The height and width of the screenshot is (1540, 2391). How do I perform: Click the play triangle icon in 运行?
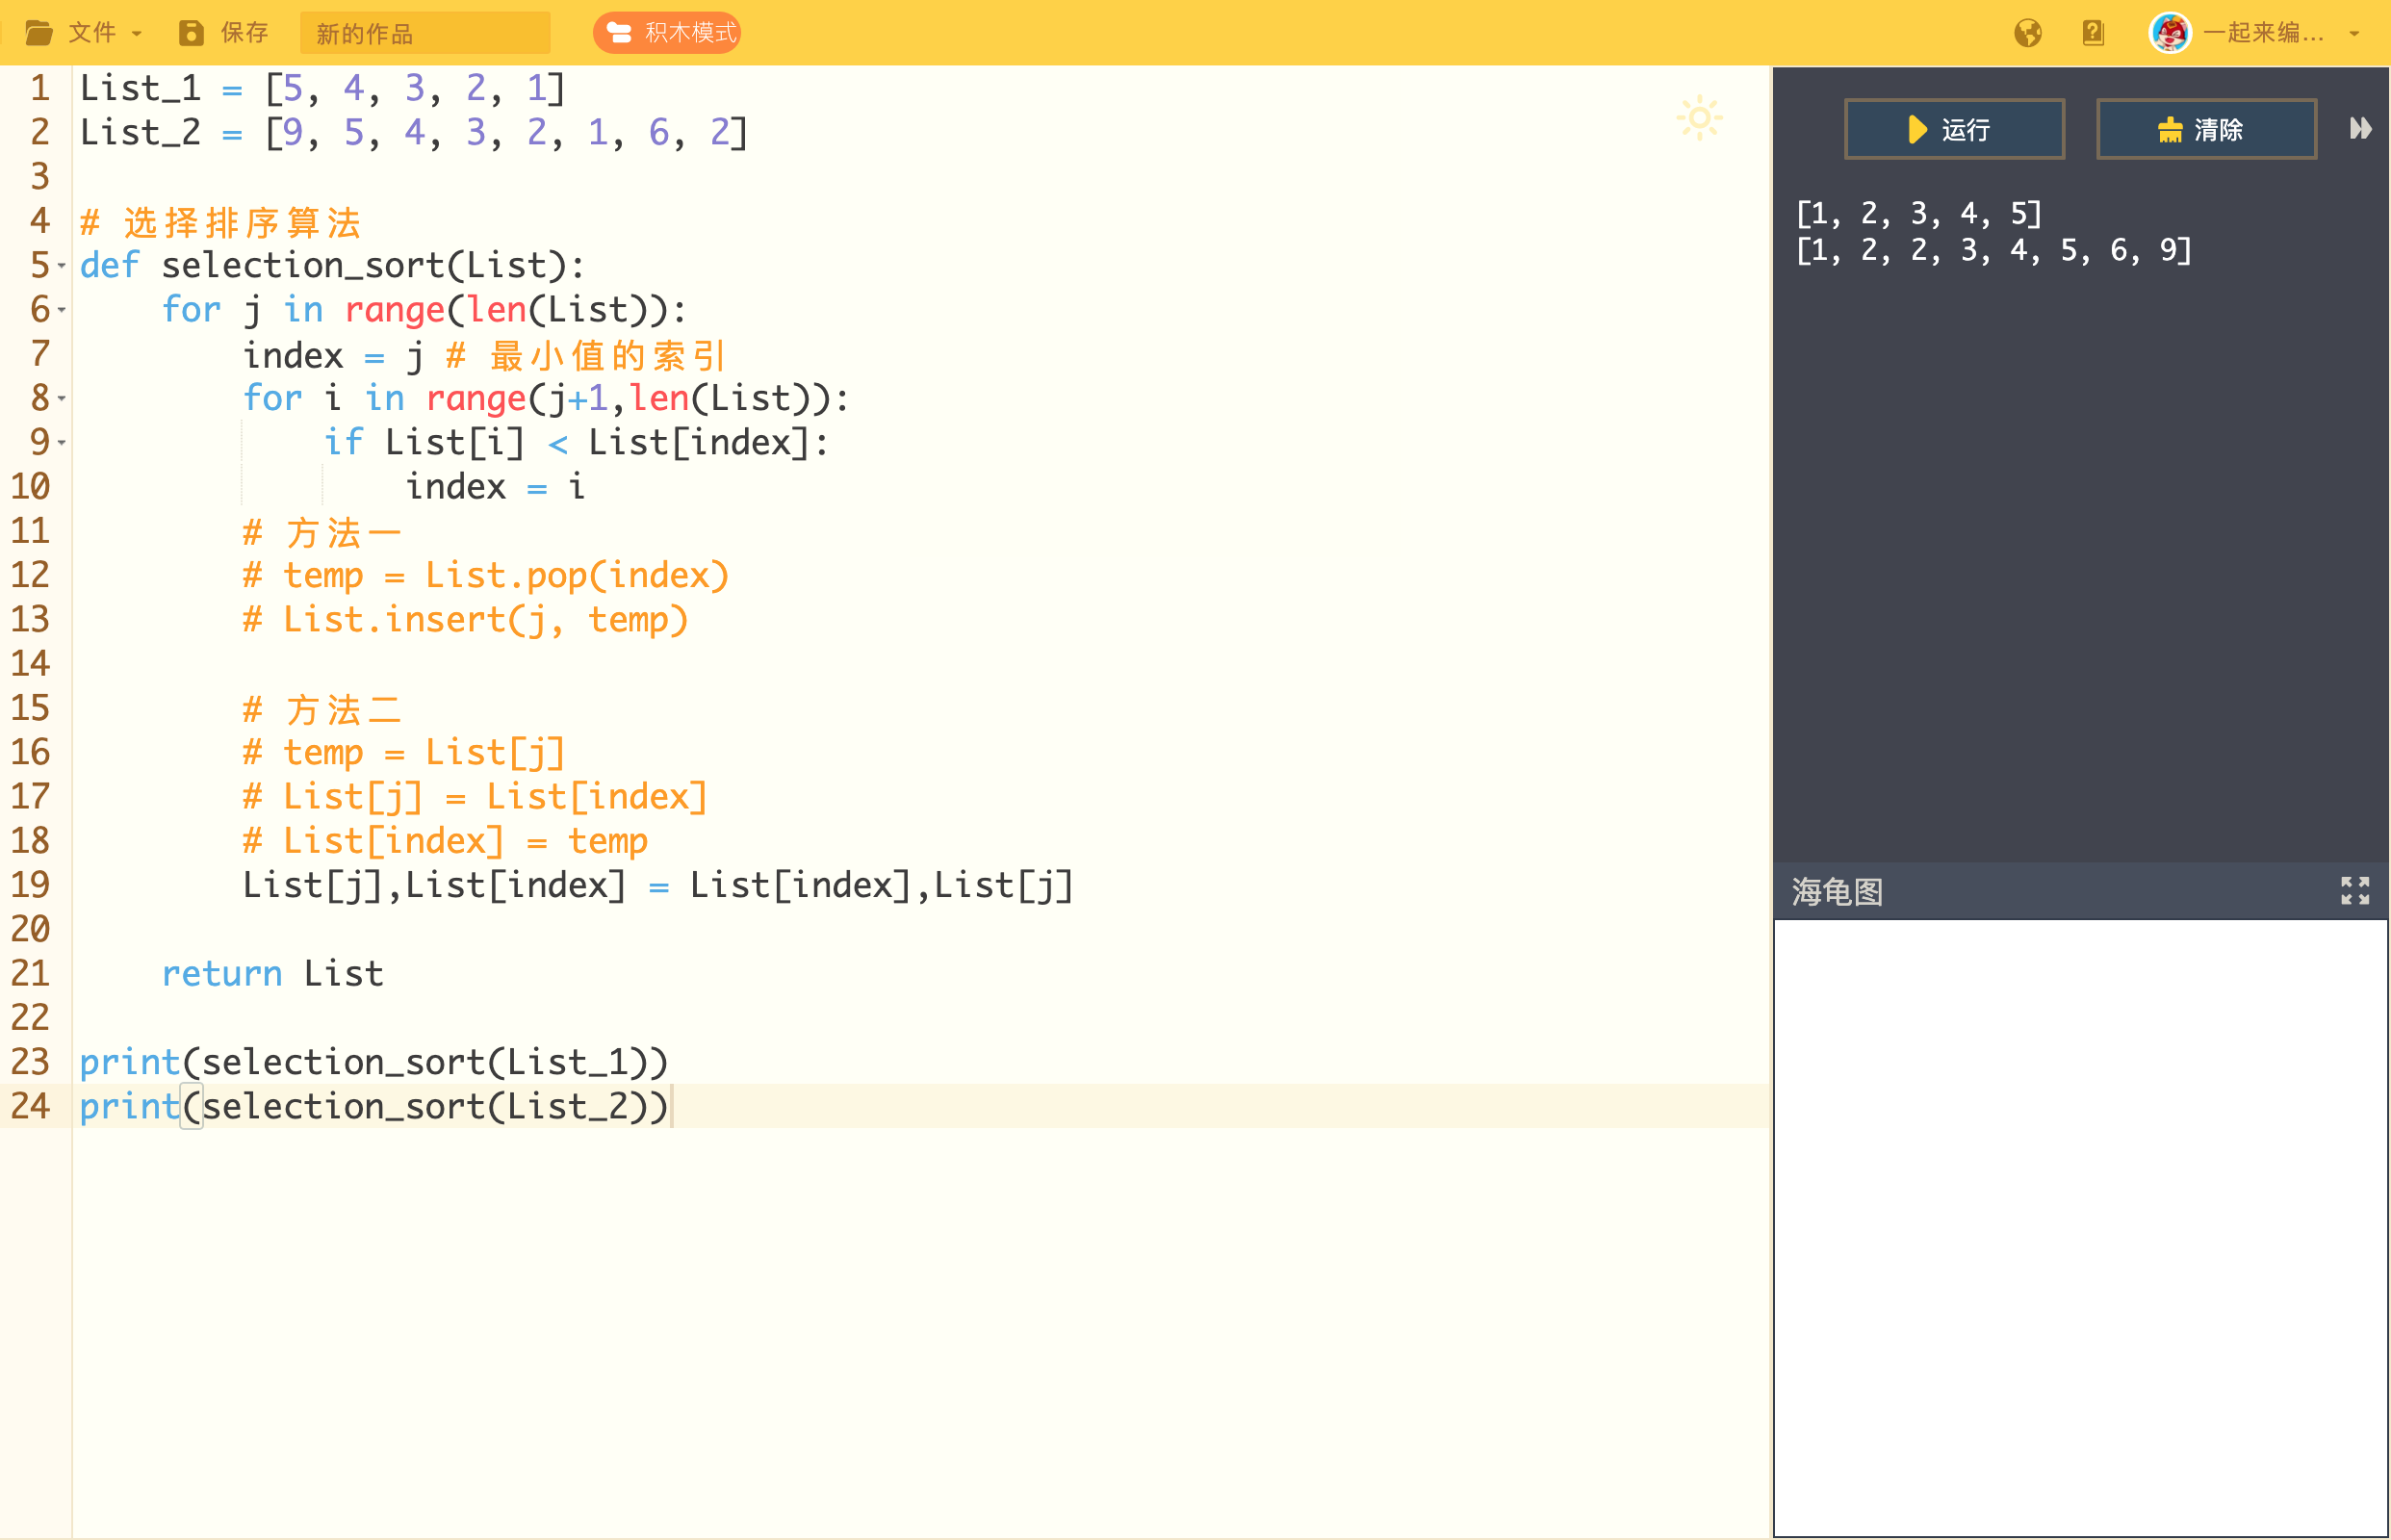[1917, 129]
